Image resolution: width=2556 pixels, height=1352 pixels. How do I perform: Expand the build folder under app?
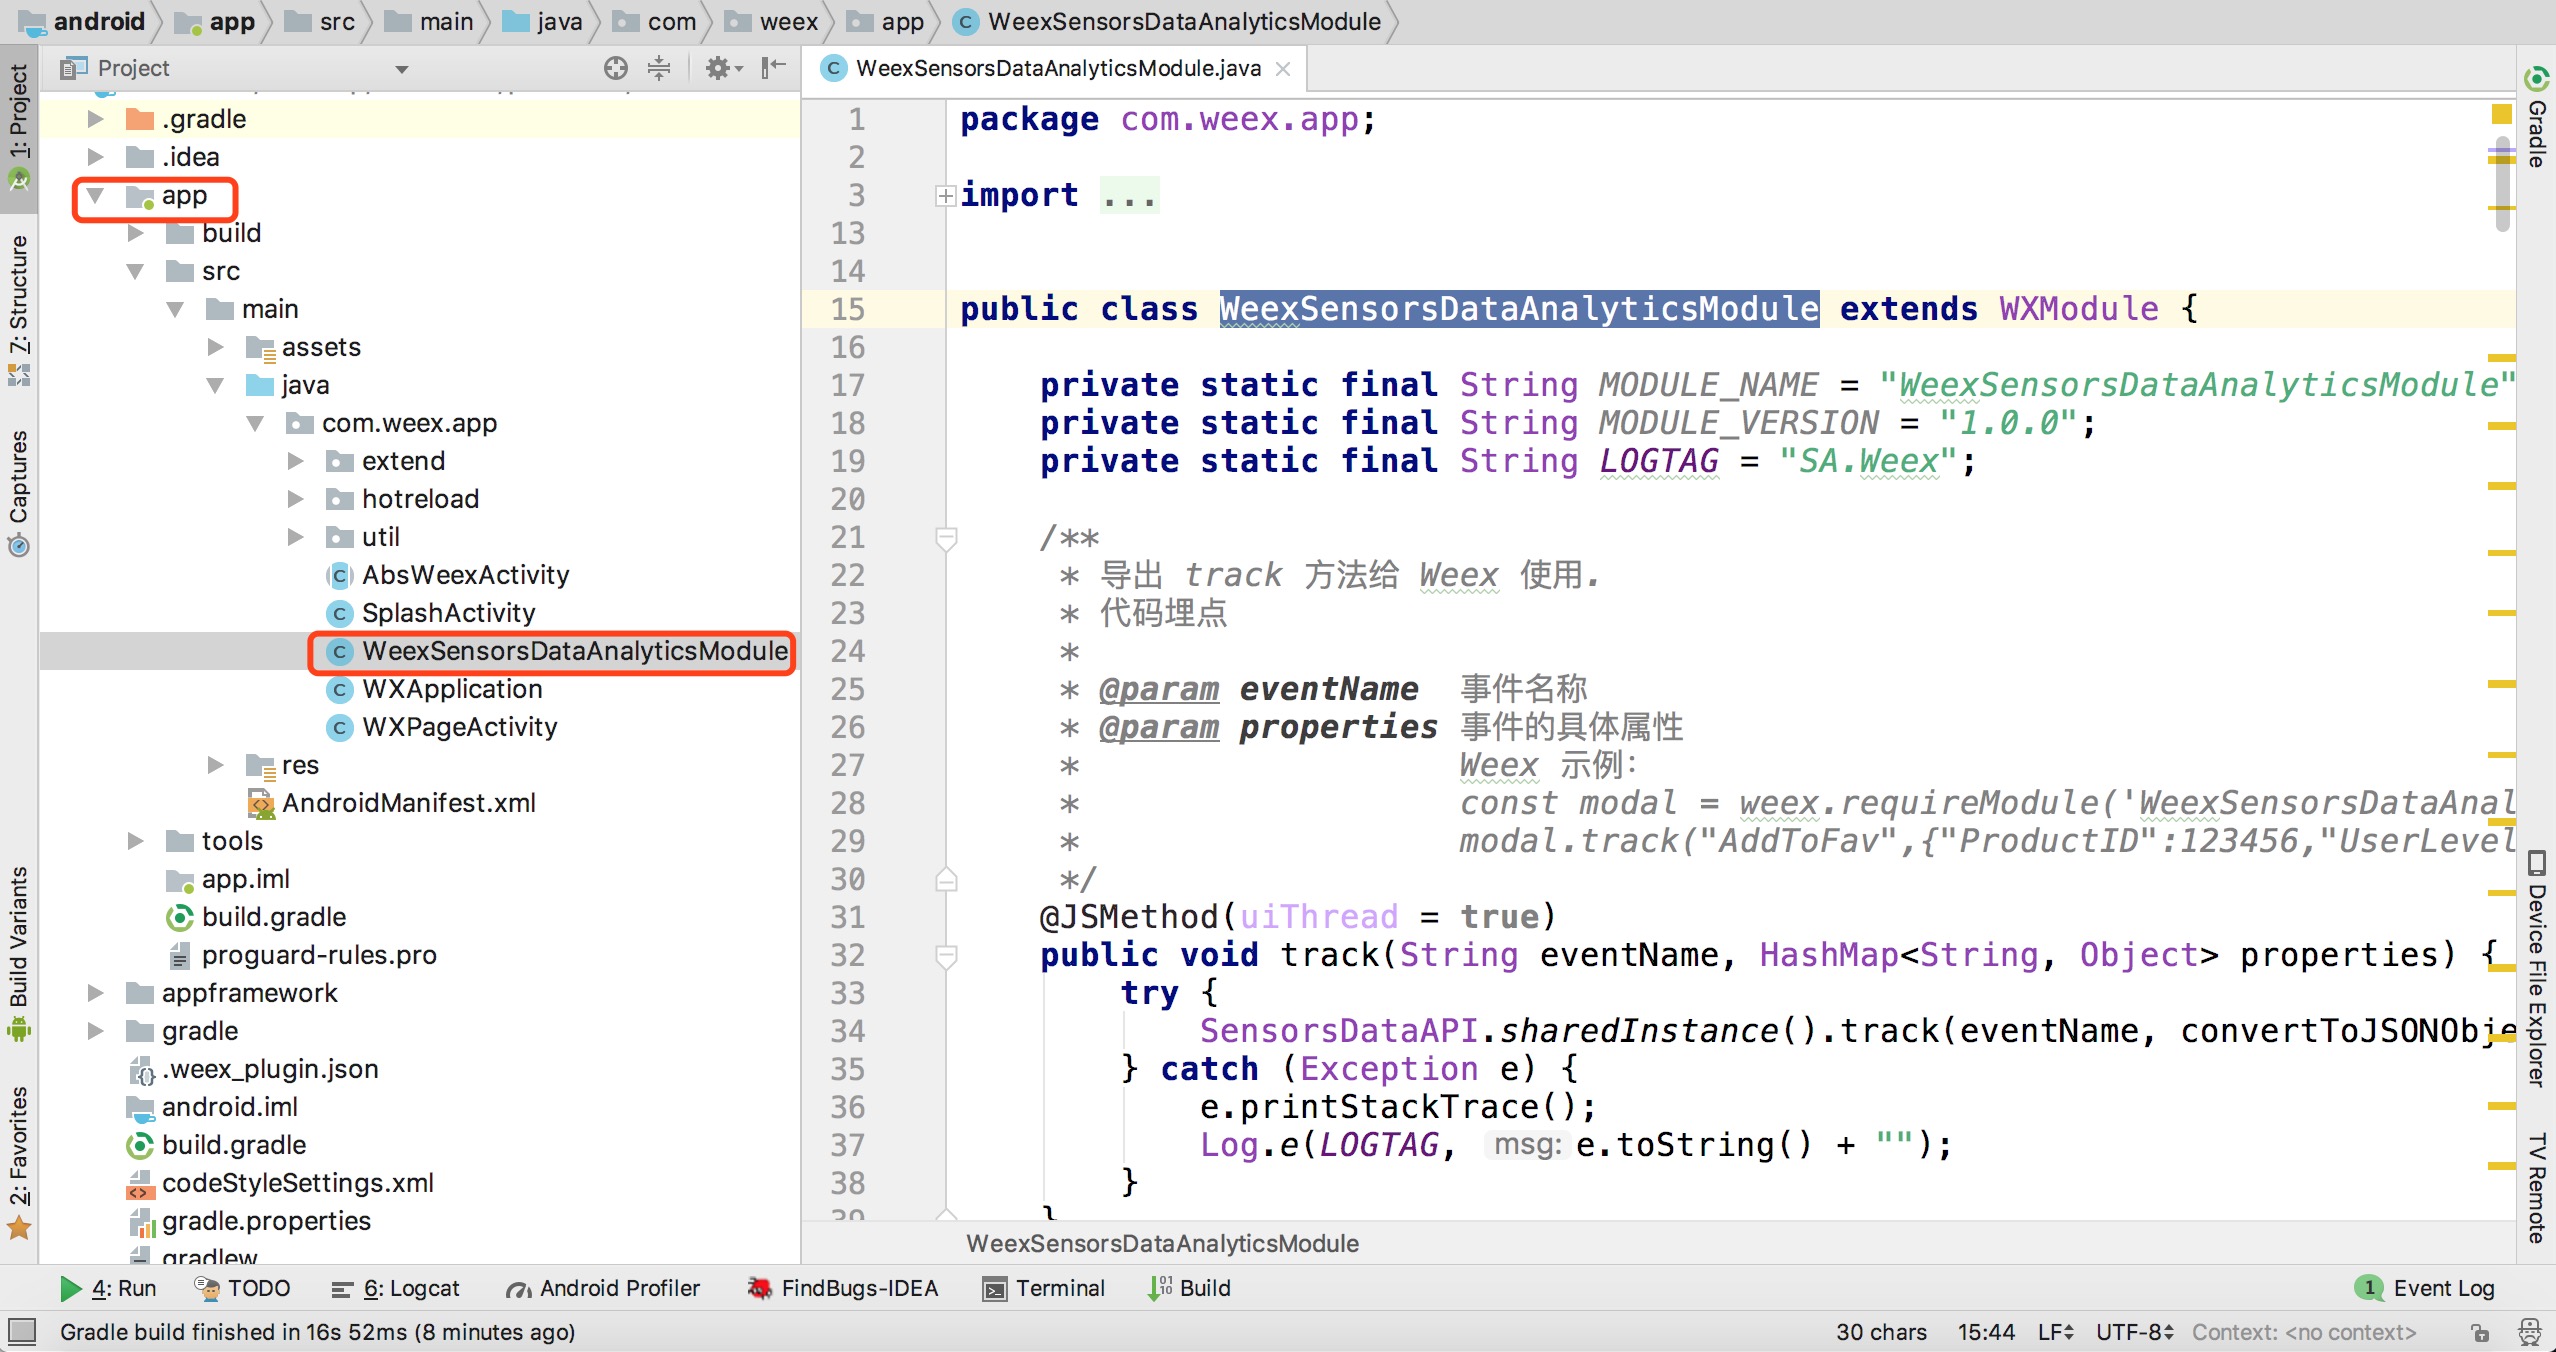coord(135,233)
